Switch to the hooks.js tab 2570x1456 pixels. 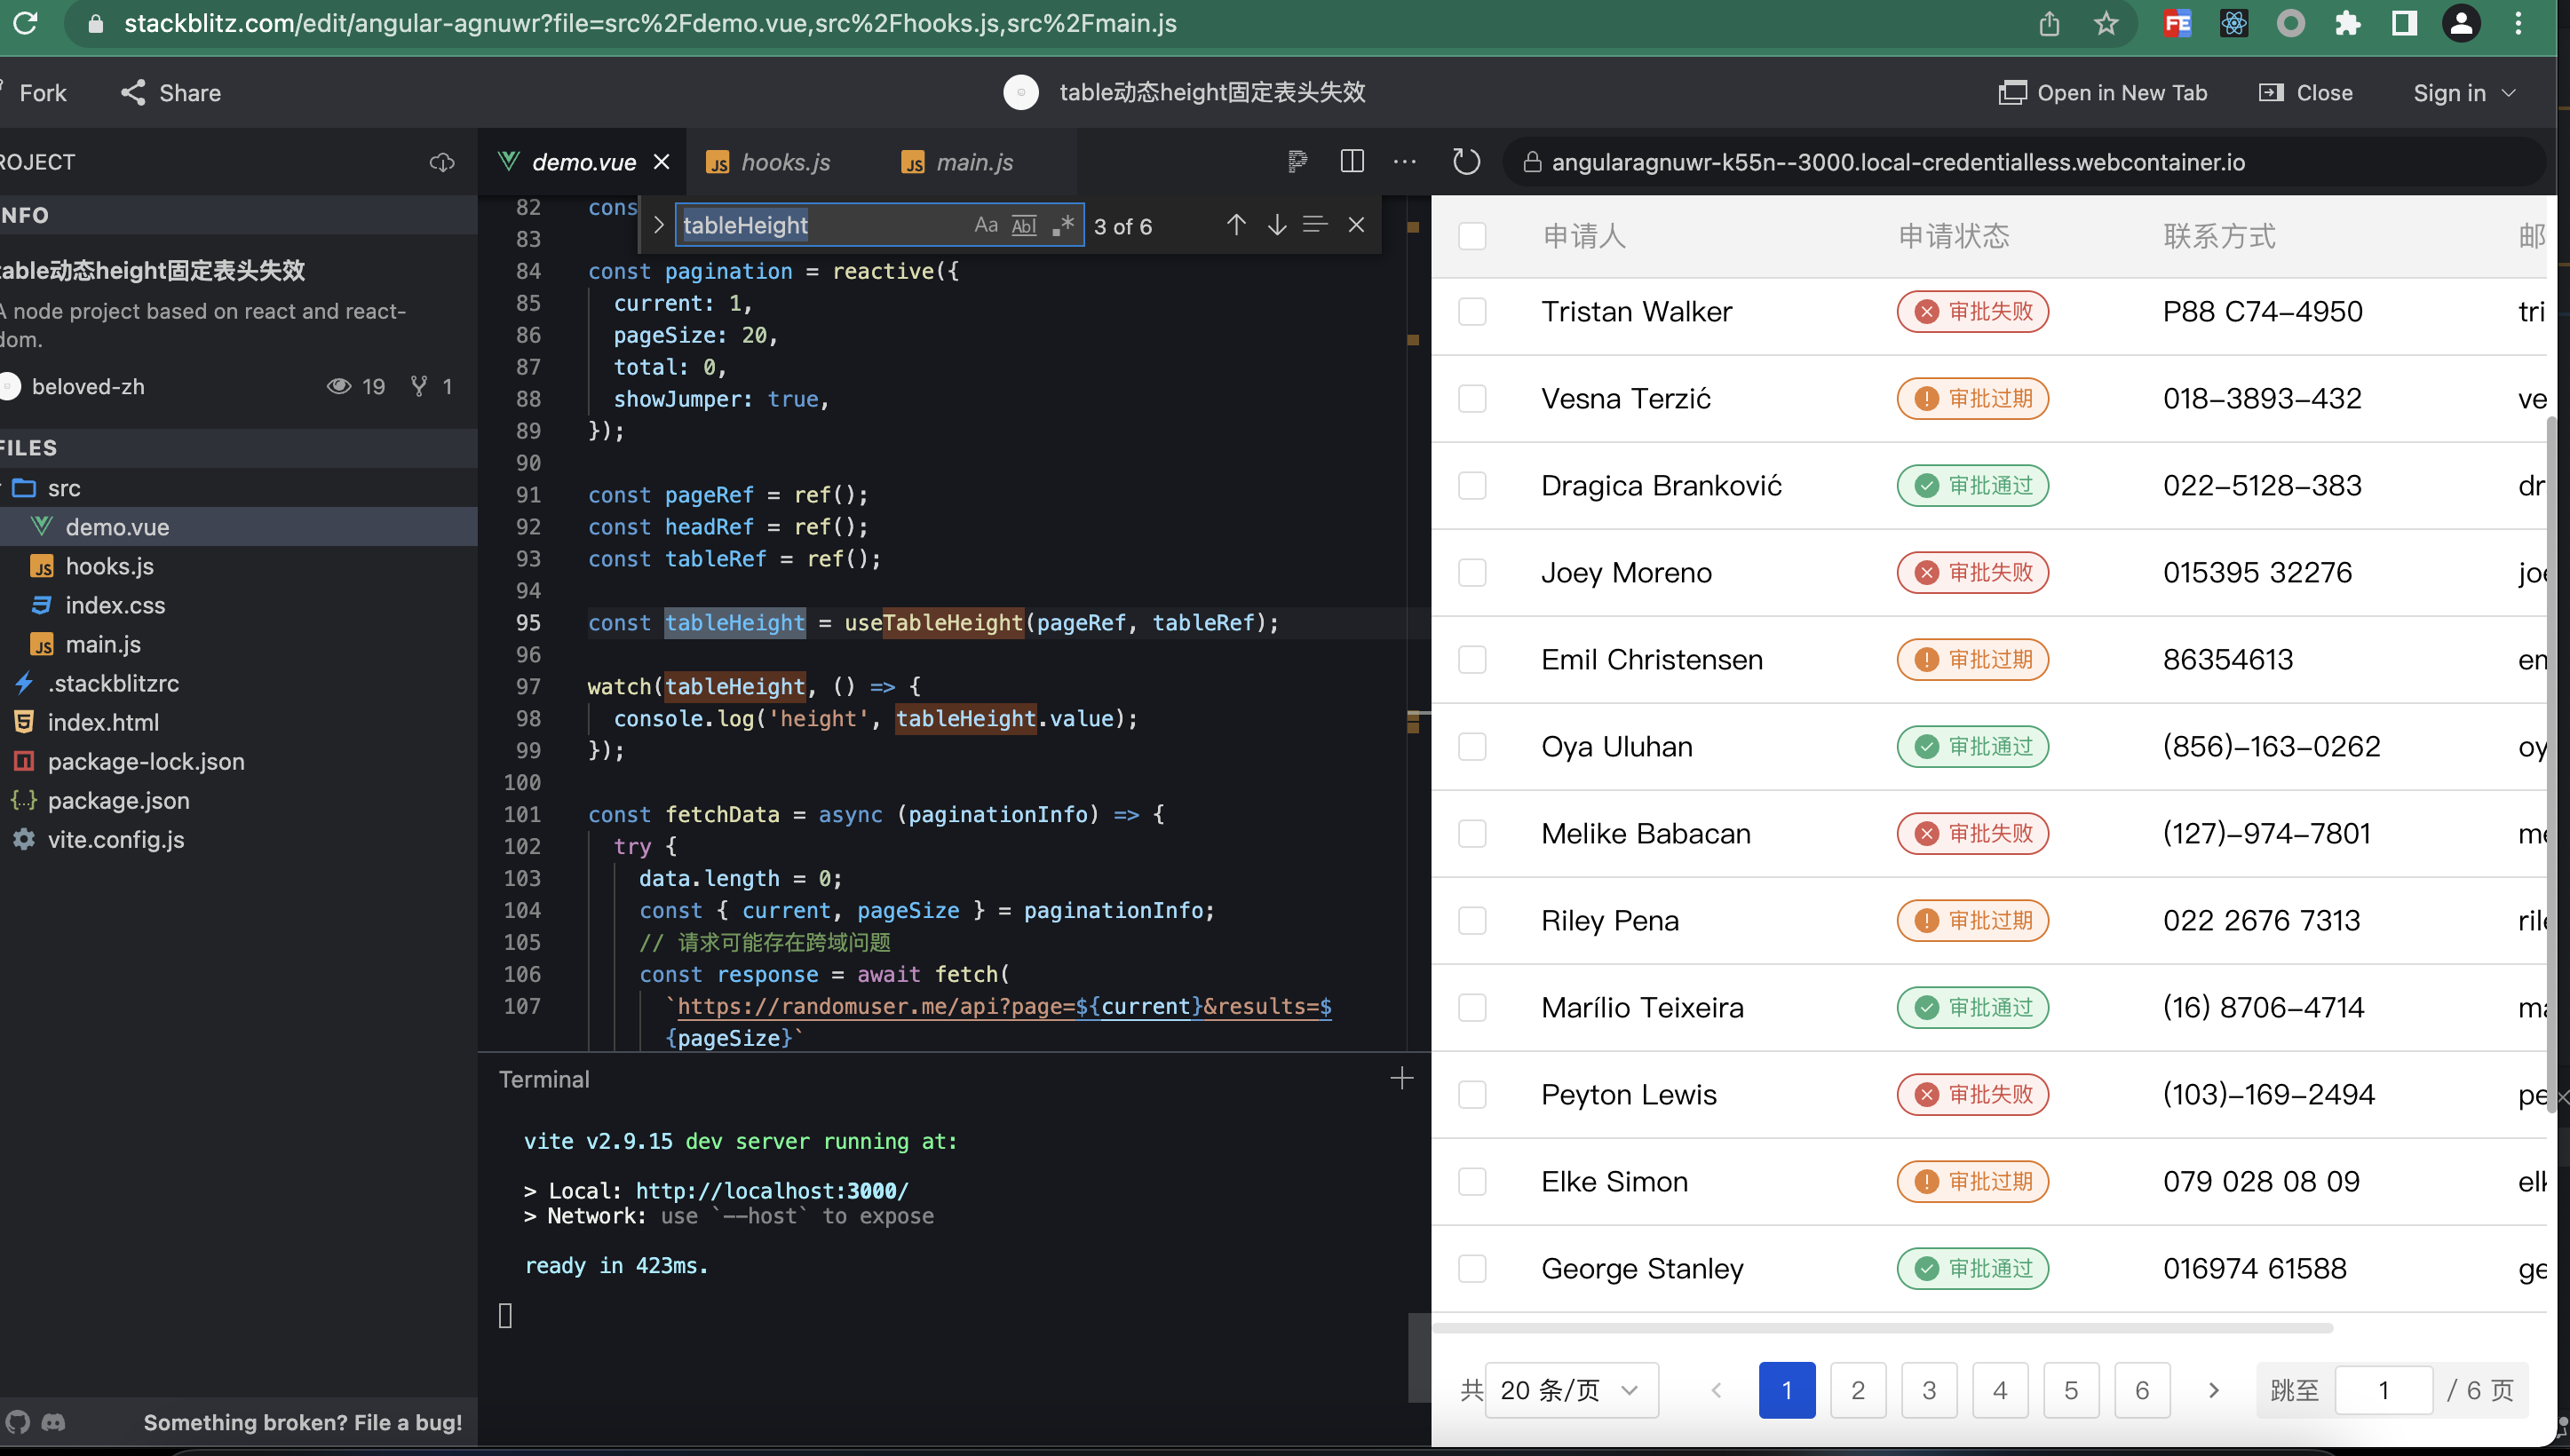(784, 161)
